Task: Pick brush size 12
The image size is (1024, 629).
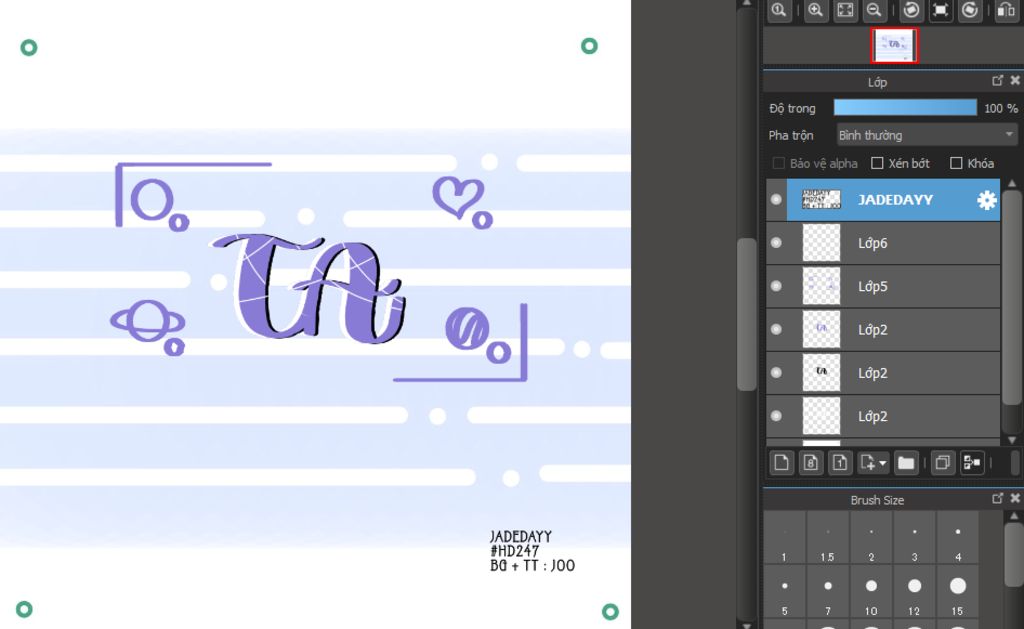Action: point(914,592)
